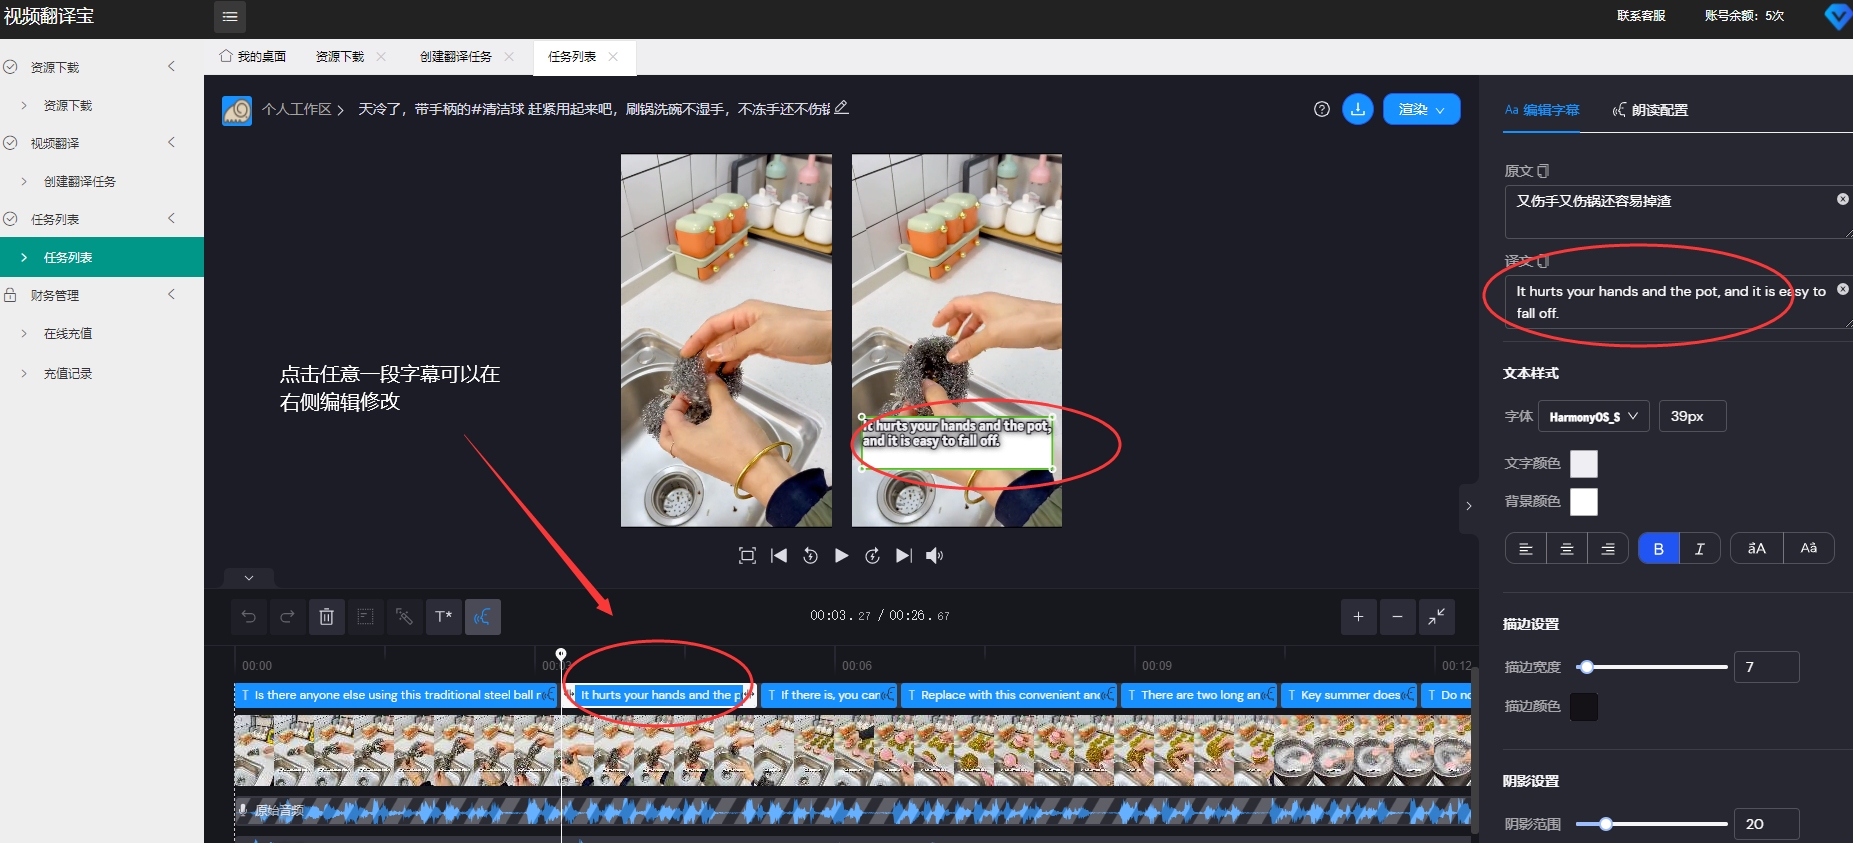
Task: Select the 编辑字幕 tab
Action: (x=1542, y=110)
